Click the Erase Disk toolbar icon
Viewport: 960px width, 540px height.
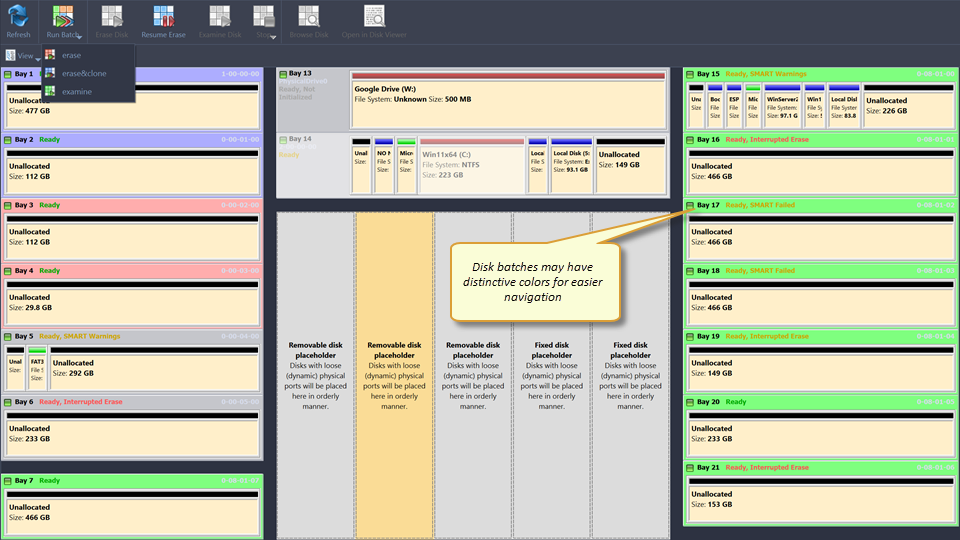tap(112, 16)
